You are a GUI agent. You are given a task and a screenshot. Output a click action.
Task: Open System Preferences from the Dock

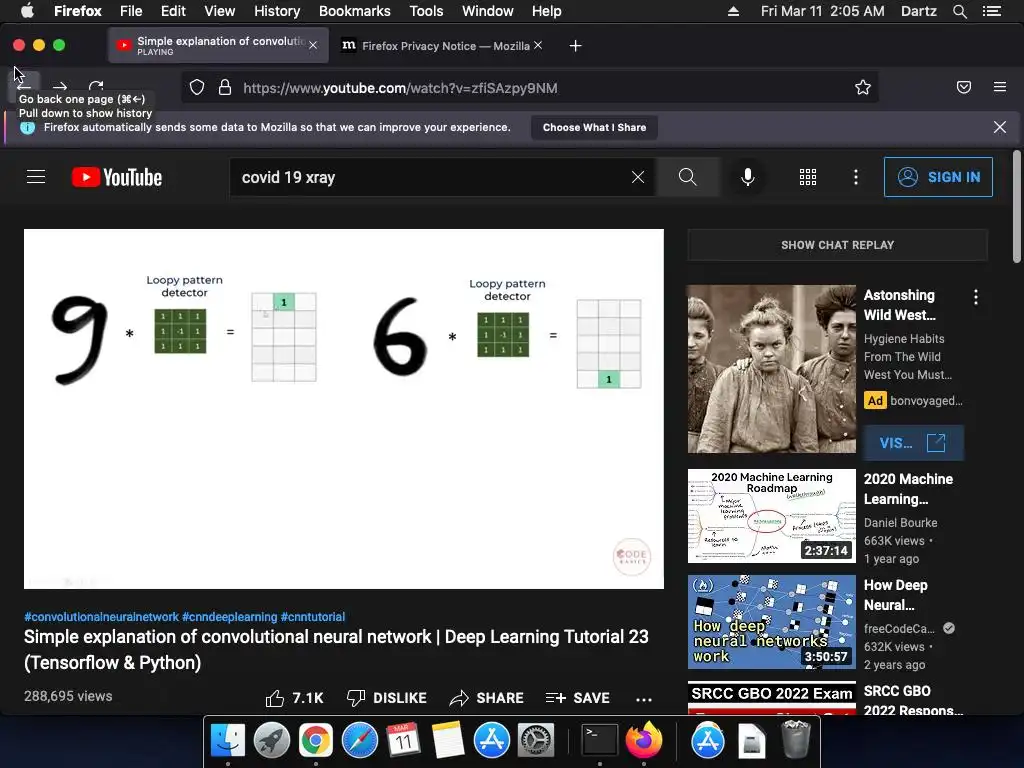[535, 741]
